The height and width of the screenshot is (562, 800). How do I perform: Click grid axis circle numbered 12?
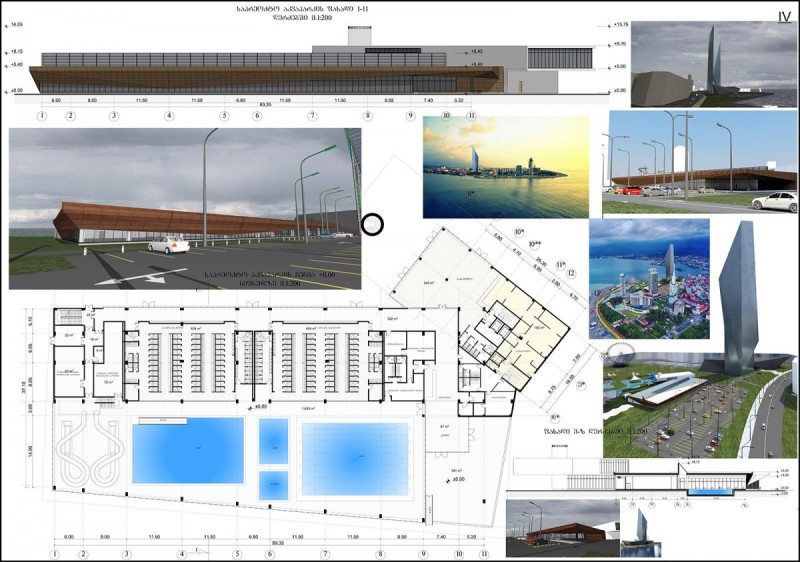point(571,272)
